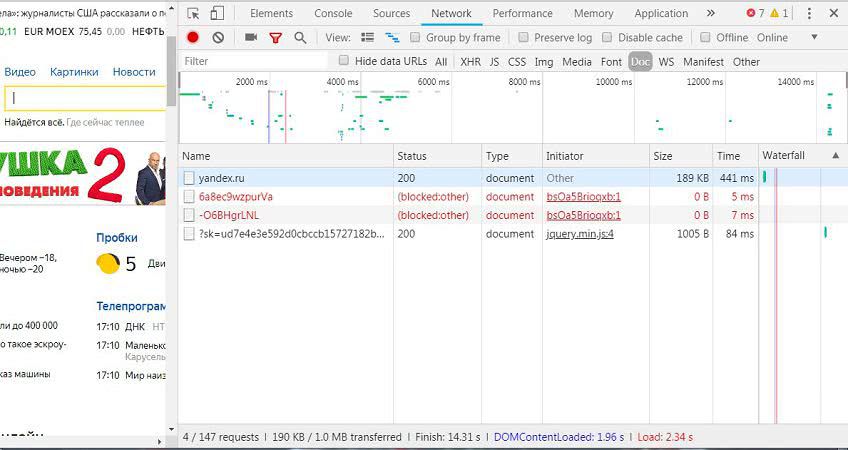848x450 pixels.
Task: Open the Performance tab
Action: [522, 13]
